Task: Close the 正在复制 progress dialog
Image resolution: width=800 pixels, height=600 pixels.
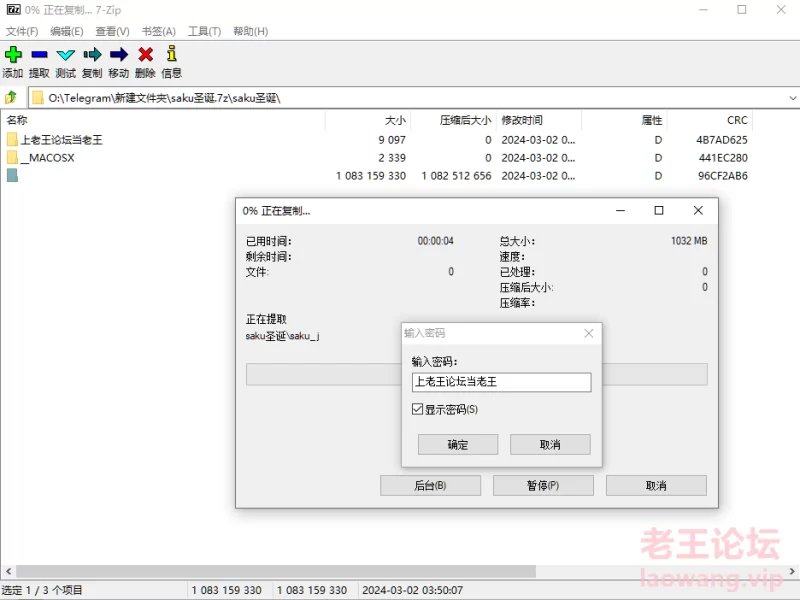Action: (698, 210)
